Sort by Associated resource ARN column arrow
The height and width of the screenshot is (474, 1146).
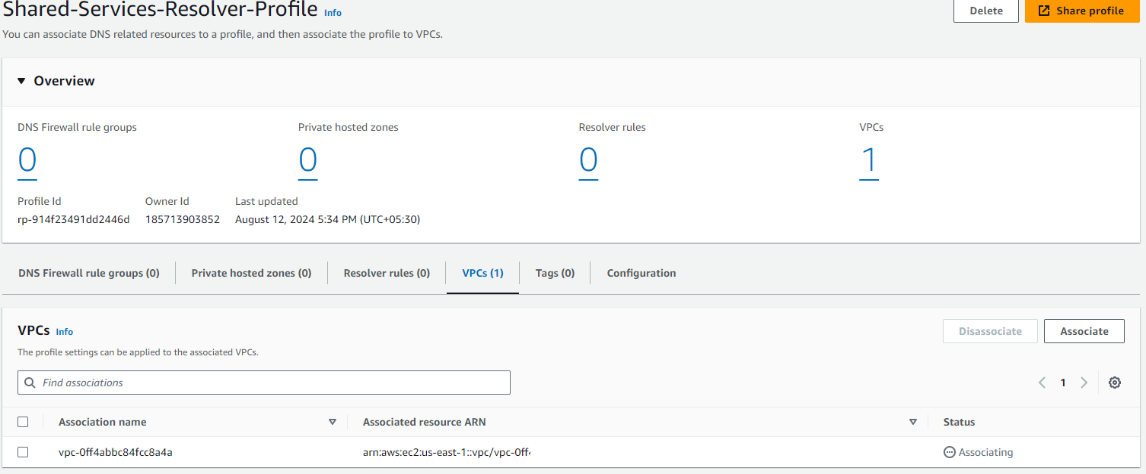(913, 422)
